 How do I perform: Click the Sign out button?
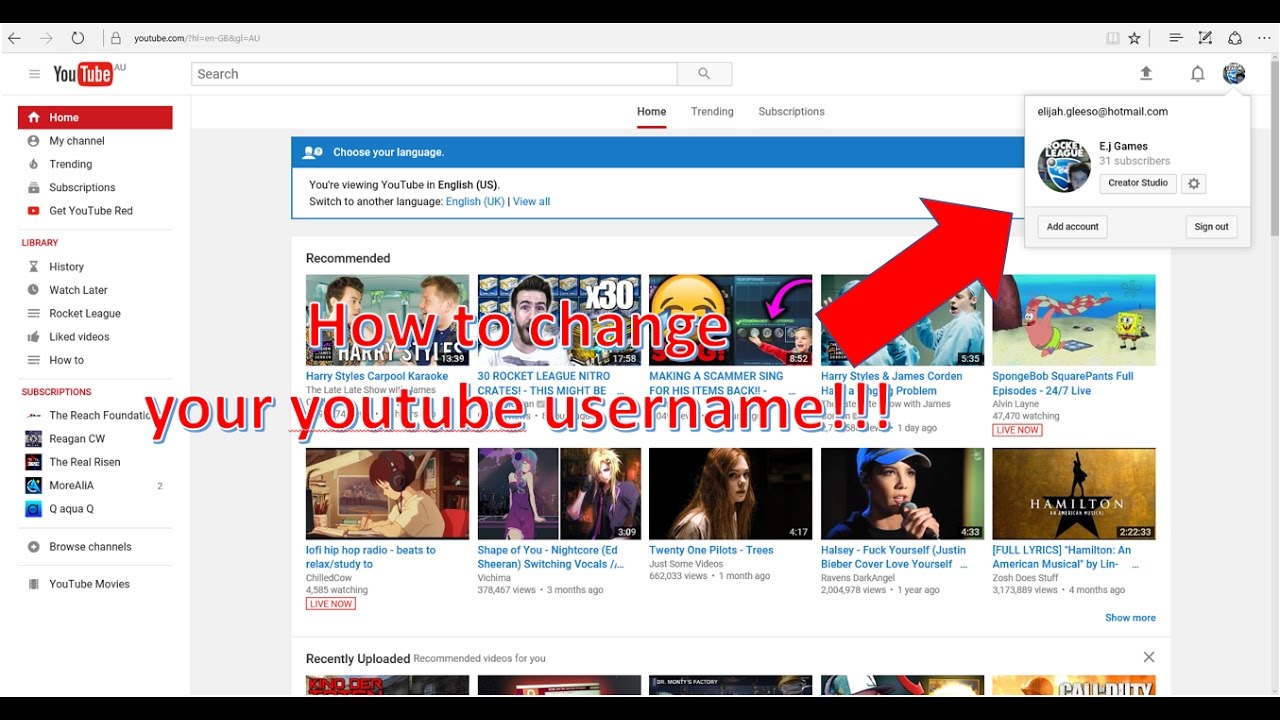(1211, 227)
